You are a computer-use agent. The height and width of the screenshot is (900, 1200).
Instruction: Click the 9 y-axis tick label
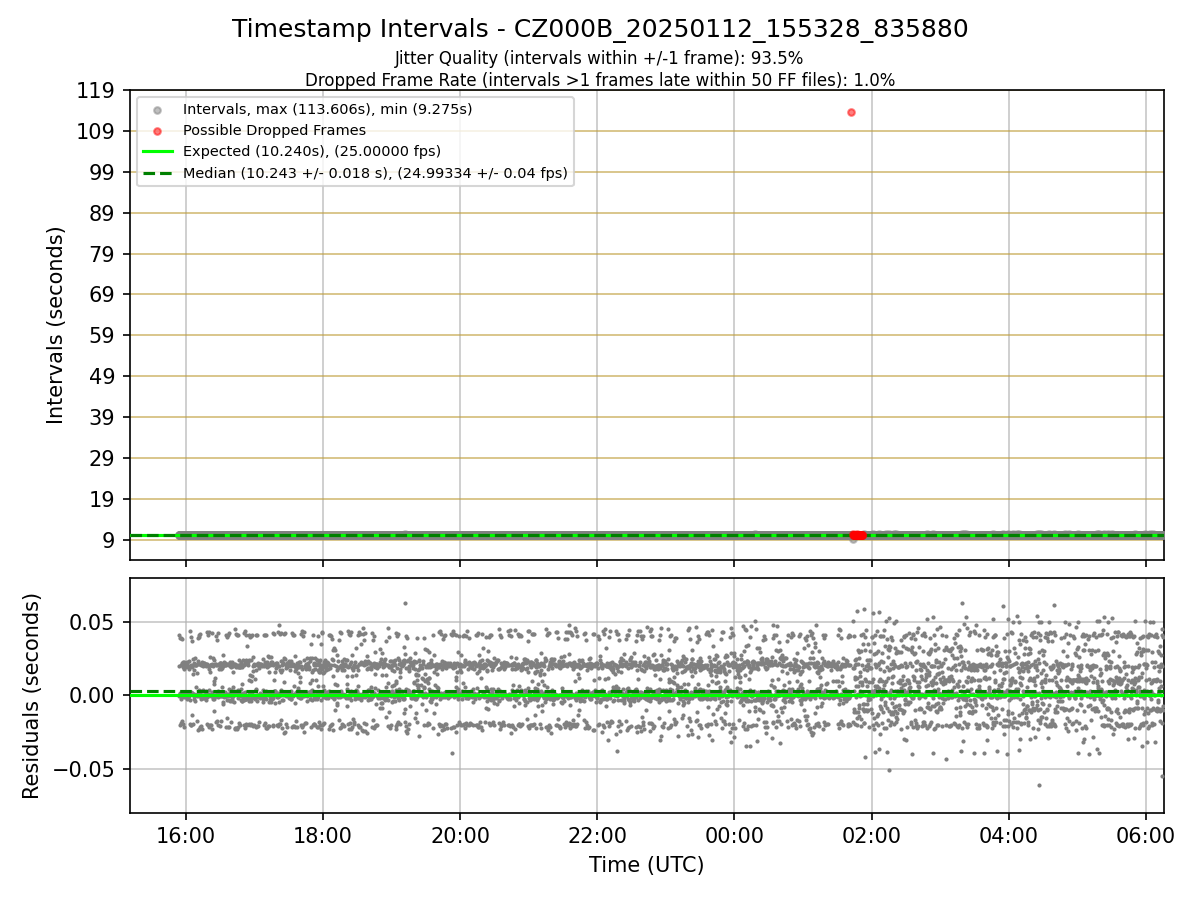pyautogui.click(x=110, y=540)
